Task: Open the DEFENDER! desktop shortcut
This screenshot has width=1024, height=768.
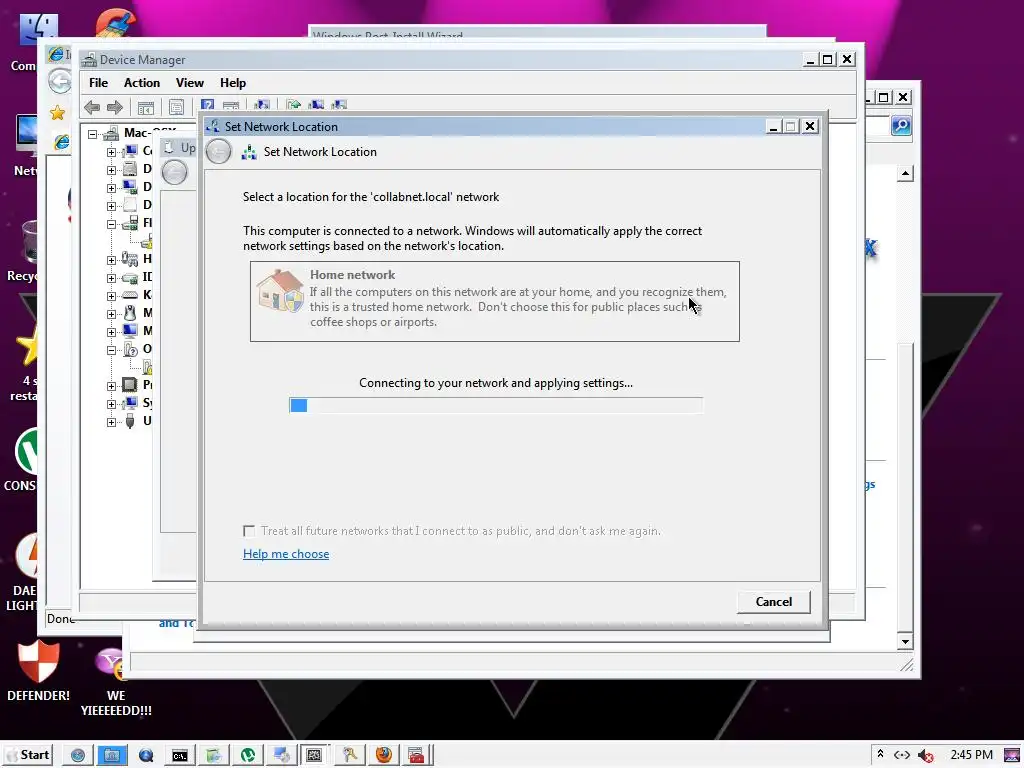Action: [39, 671]
